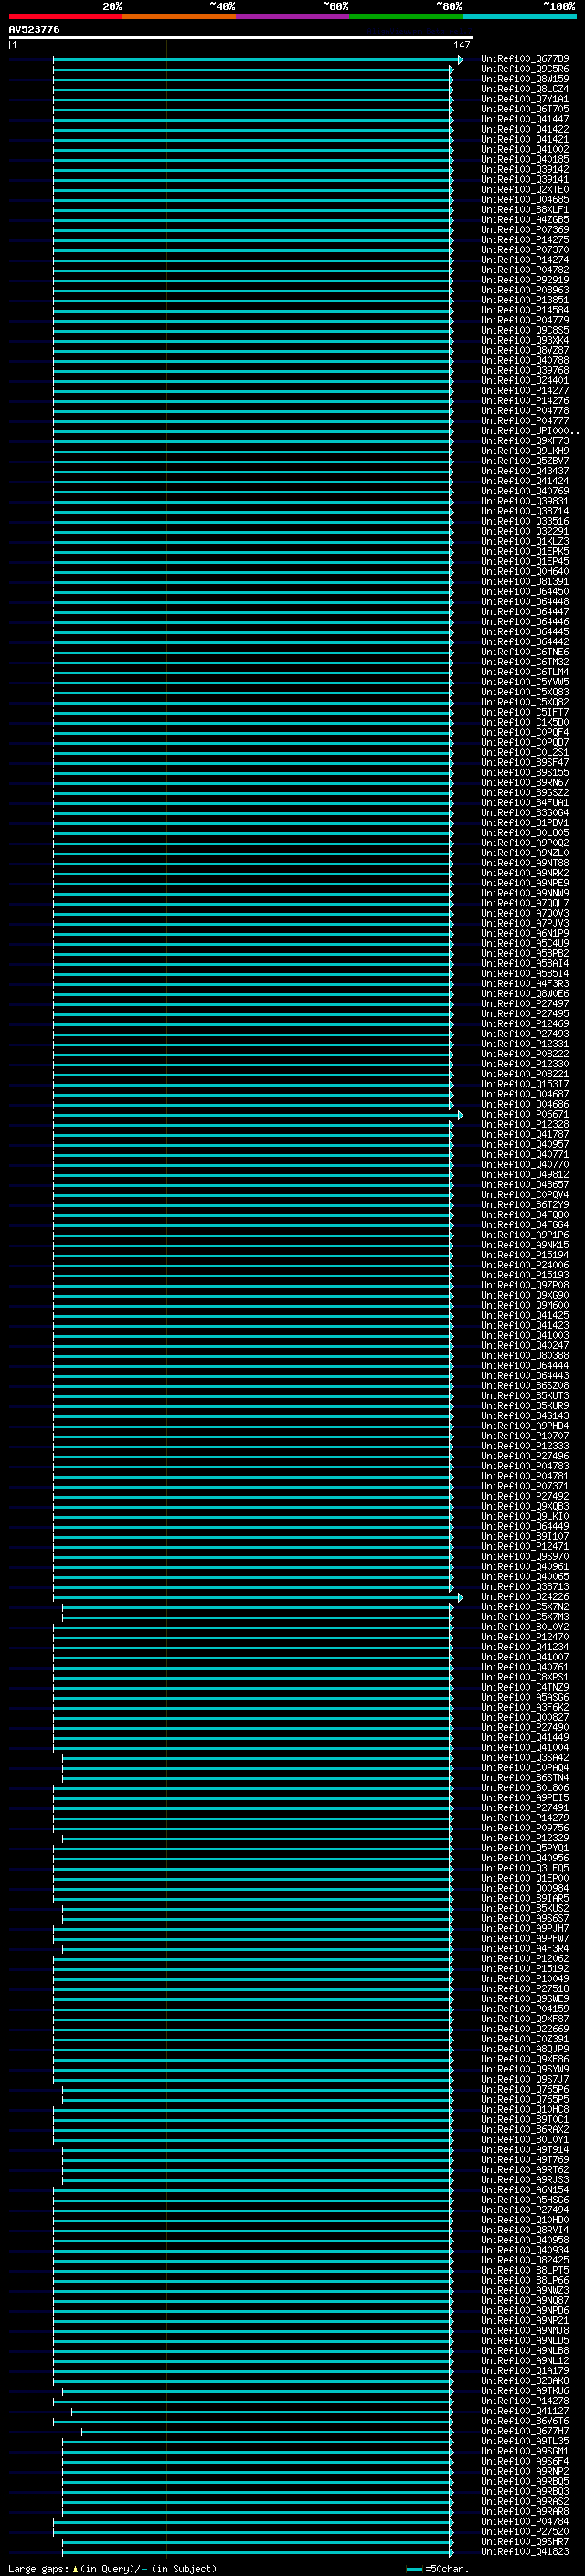Click hit label UniRef100_A5C4U9
The image size is (585, 2576).
[x=525, y=943]
